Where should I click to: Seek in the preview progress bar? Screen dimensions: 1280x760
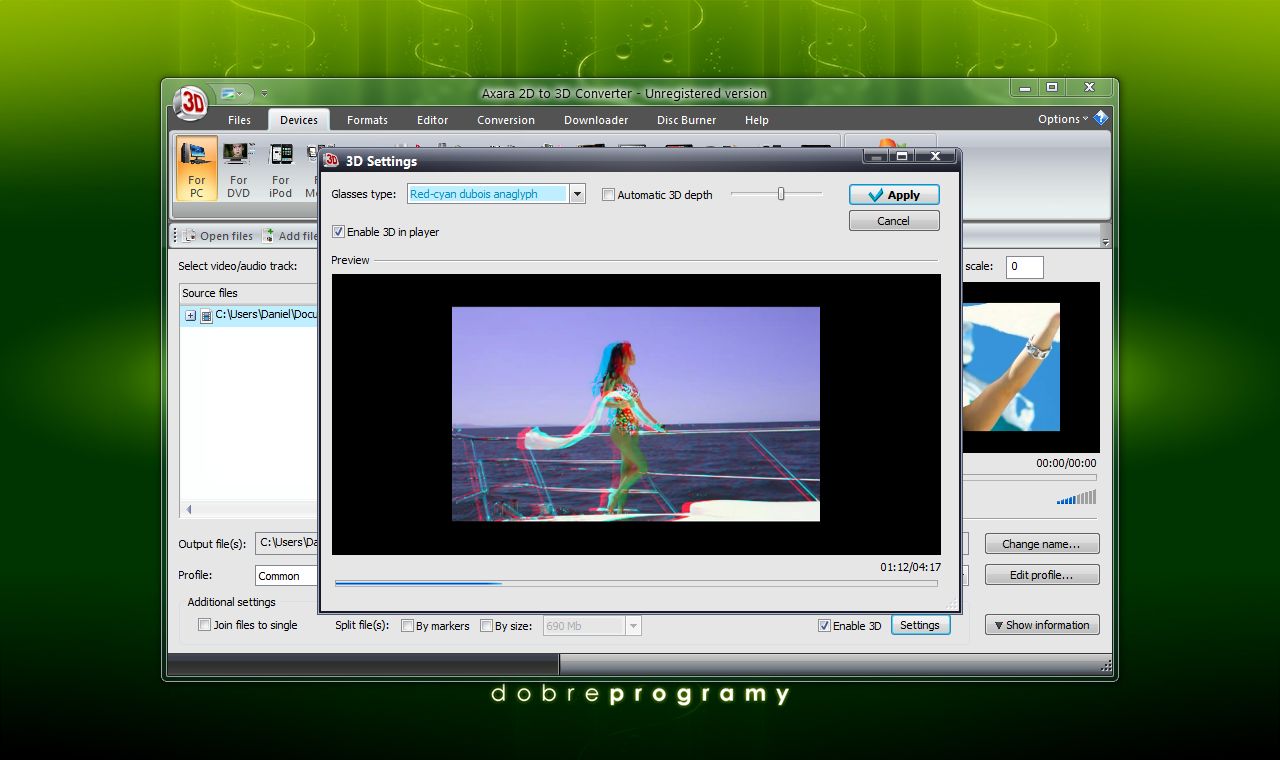pyautogui.click(x=636, y=582)
